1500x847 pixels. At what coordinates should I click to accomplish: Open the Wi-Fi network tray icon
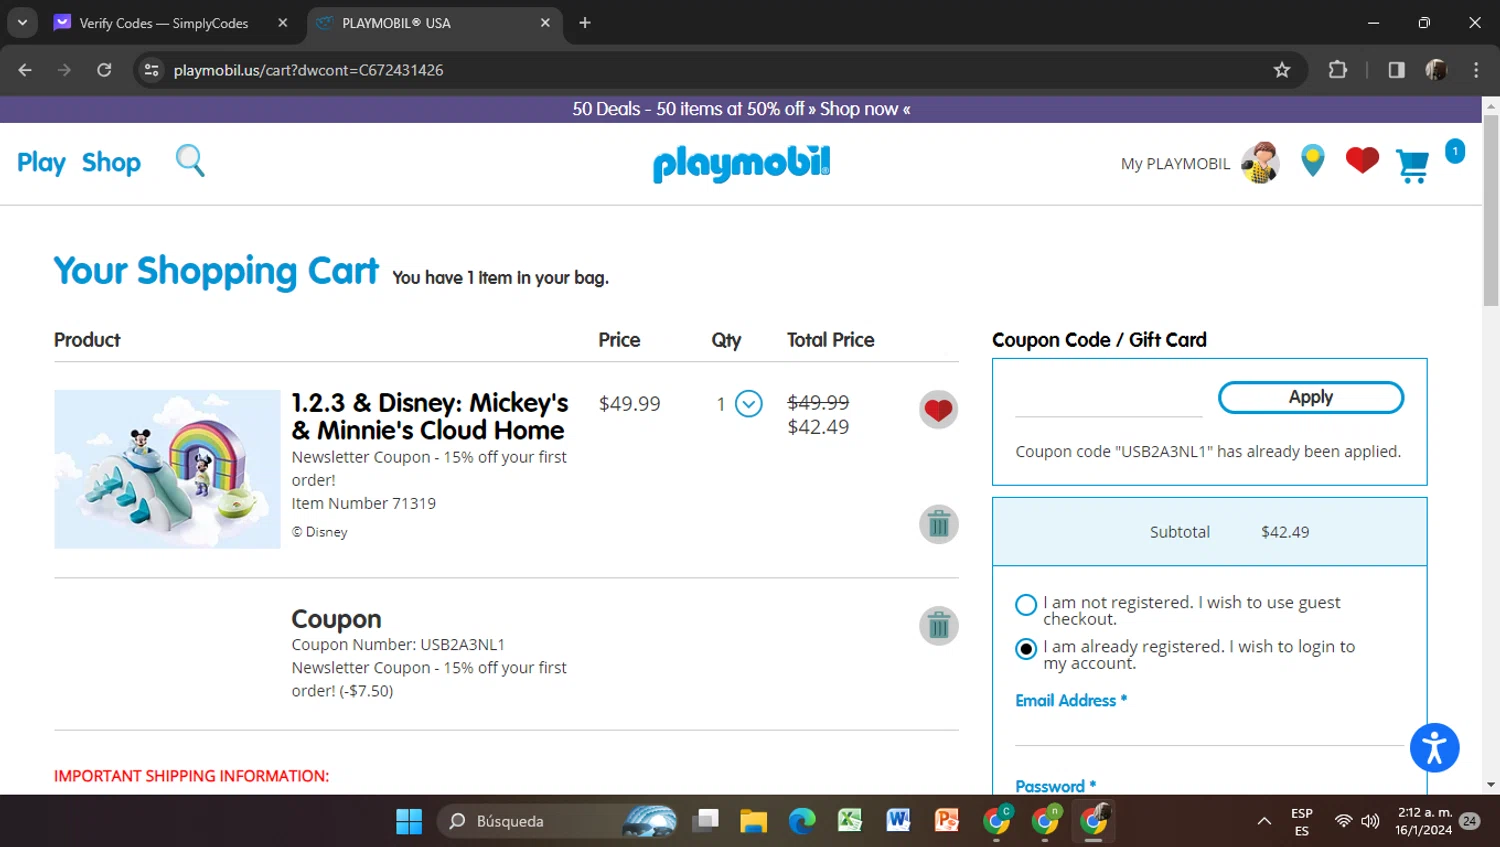pyautogui.click(x=1343, y=821)
